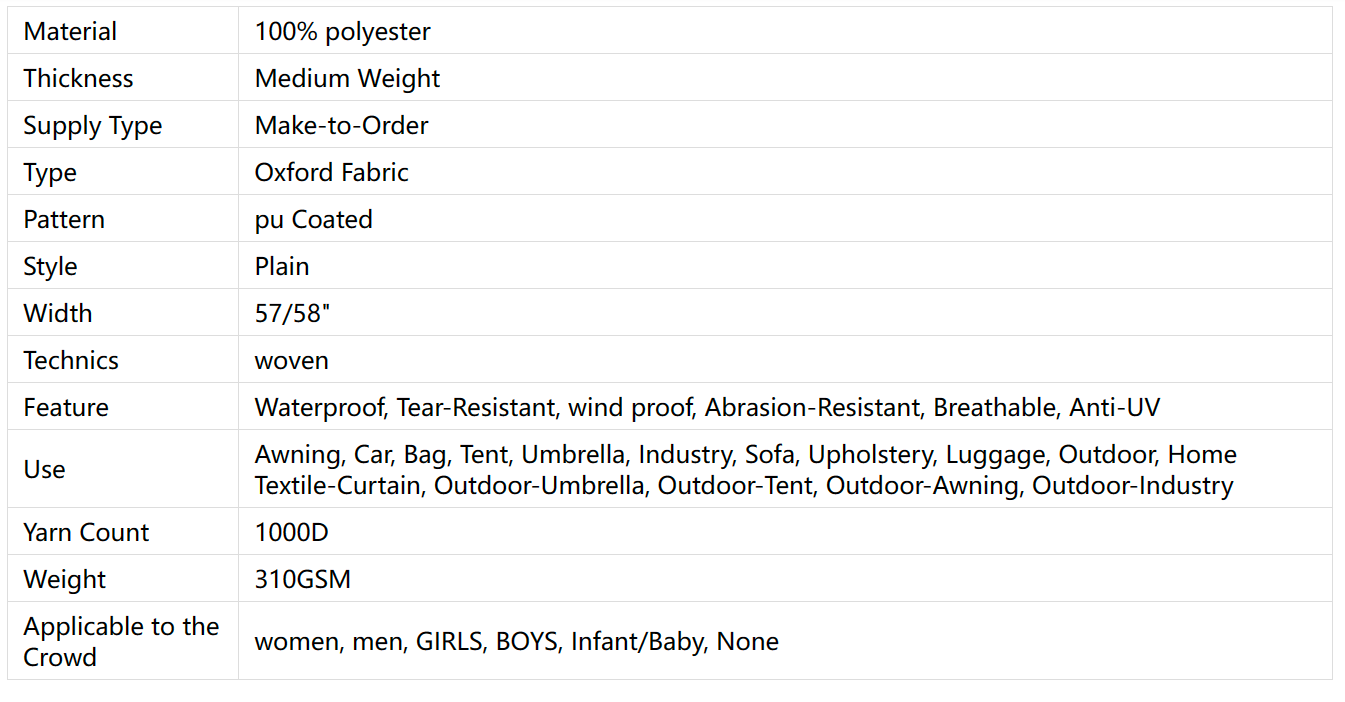Click the Thickness row label
1345x702 pixels.
78,78
